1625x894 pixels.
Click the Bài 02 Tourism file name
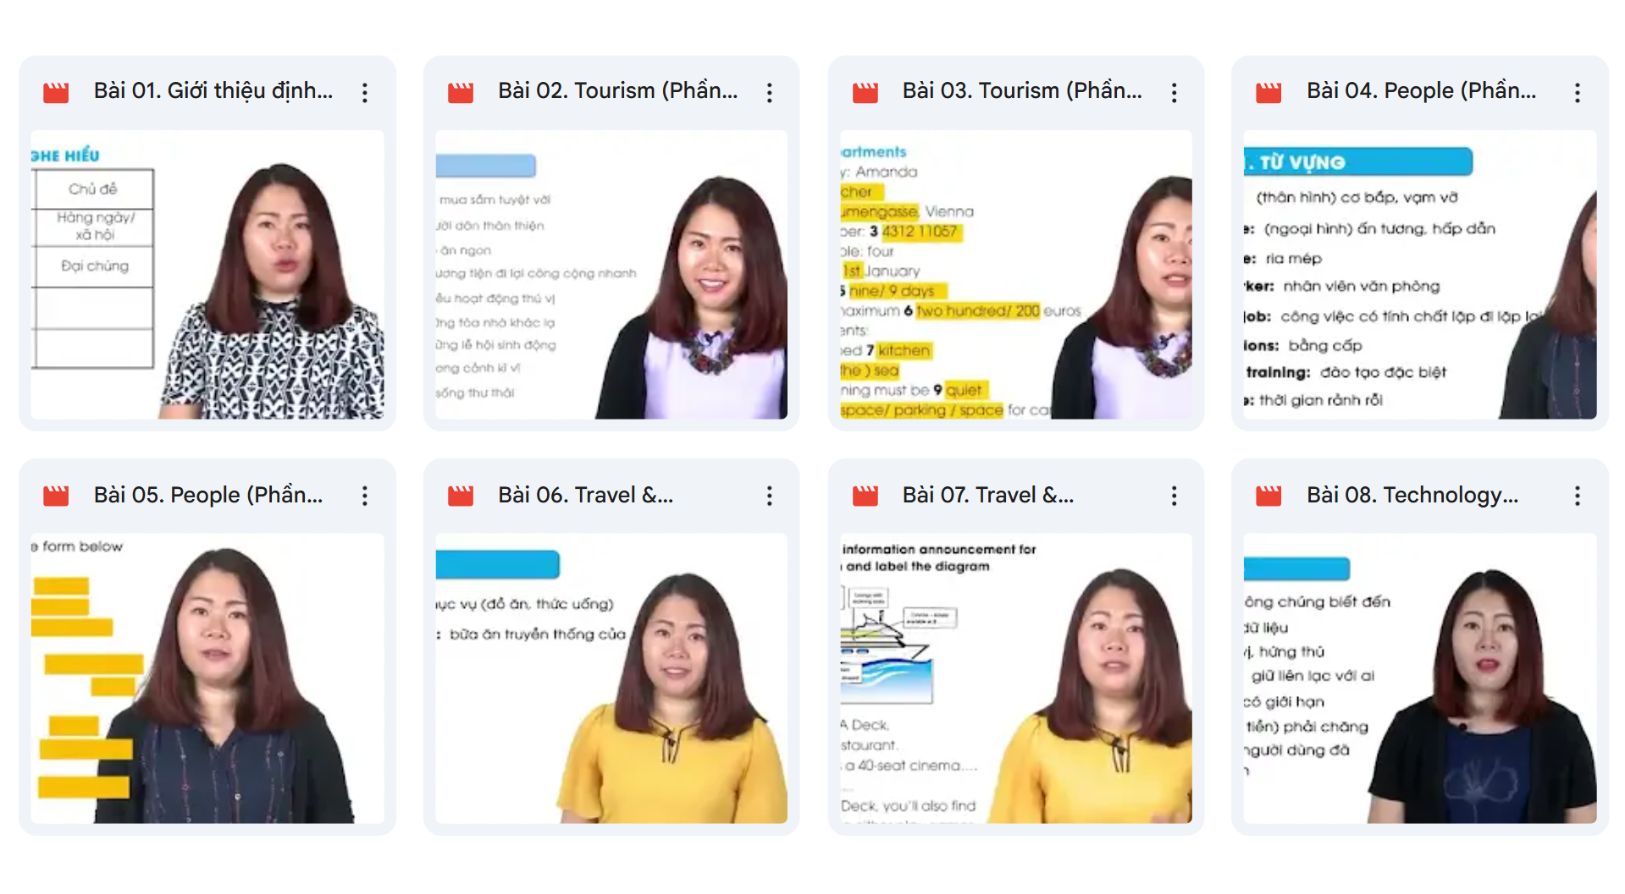click(x=617, y=91)
